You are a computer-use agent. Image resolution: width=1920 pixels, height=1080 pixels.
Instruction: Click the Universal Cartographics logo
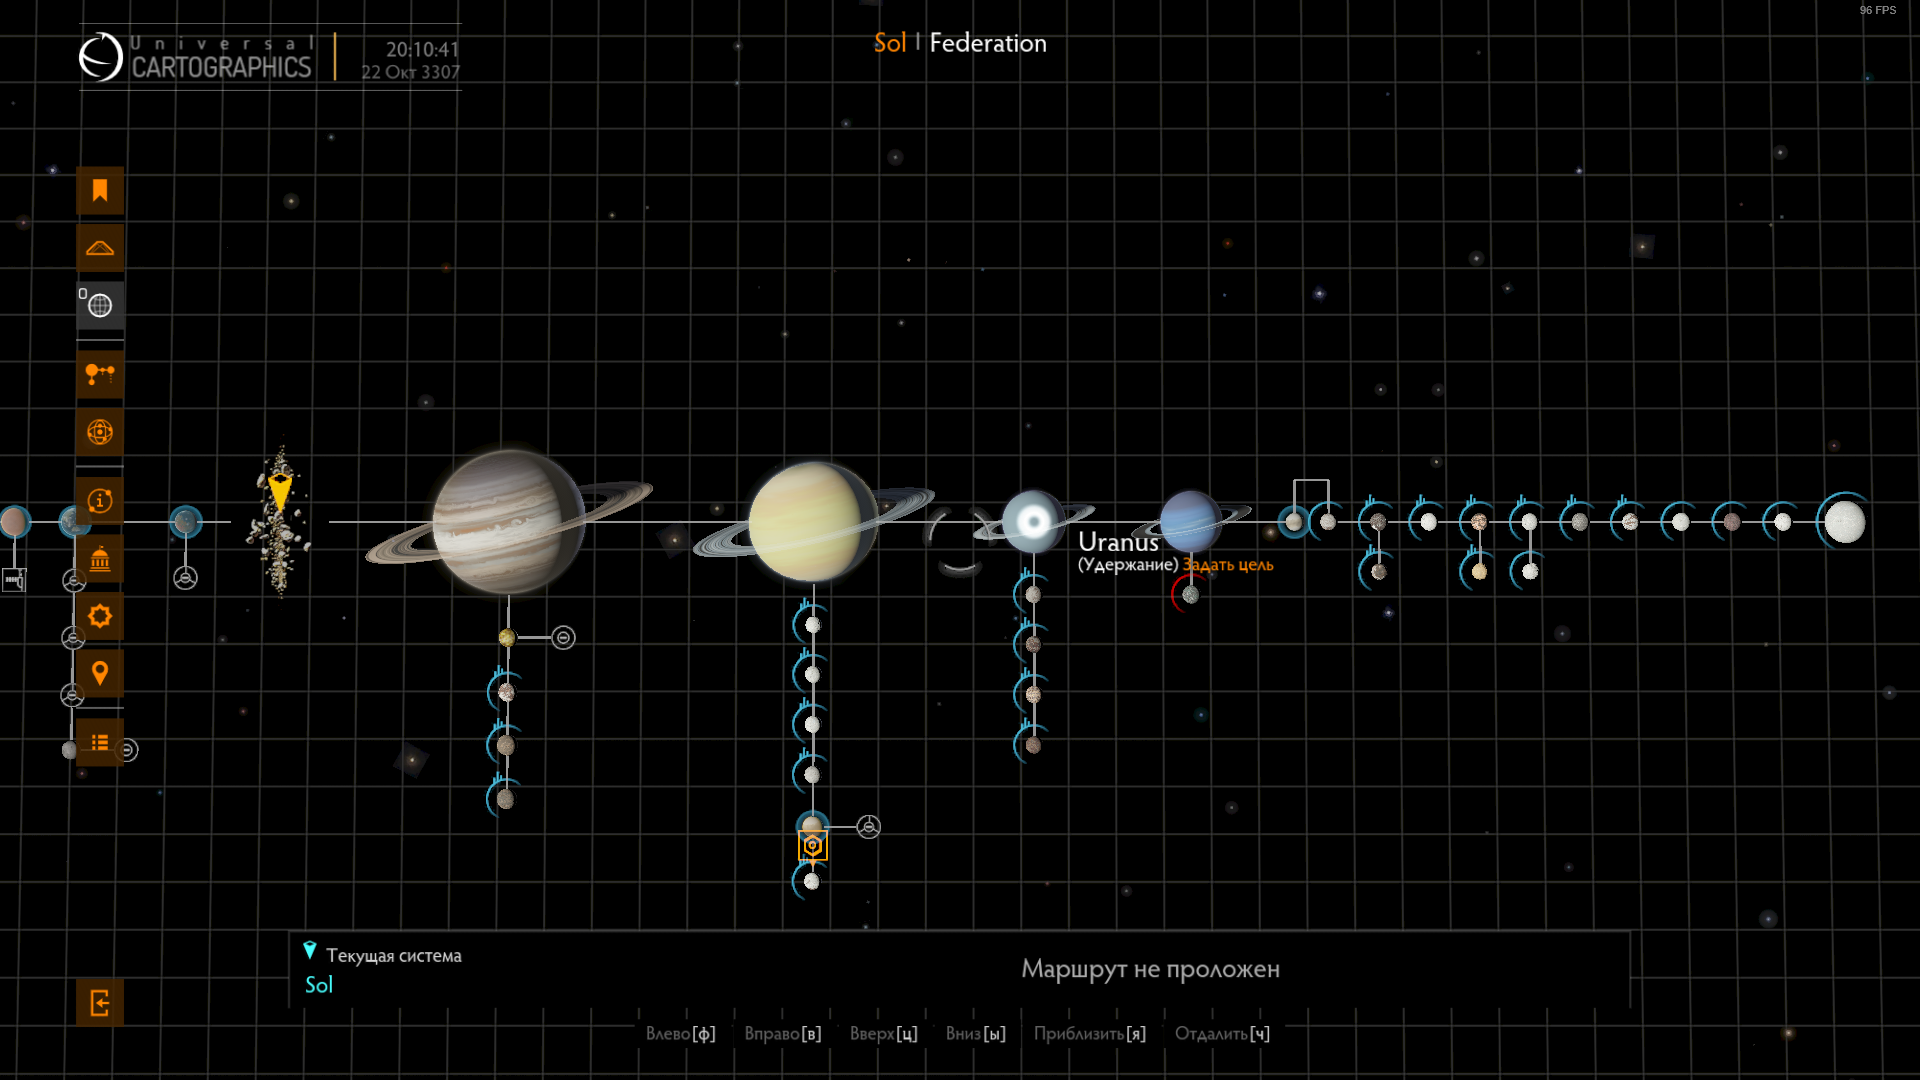[196, 58]
